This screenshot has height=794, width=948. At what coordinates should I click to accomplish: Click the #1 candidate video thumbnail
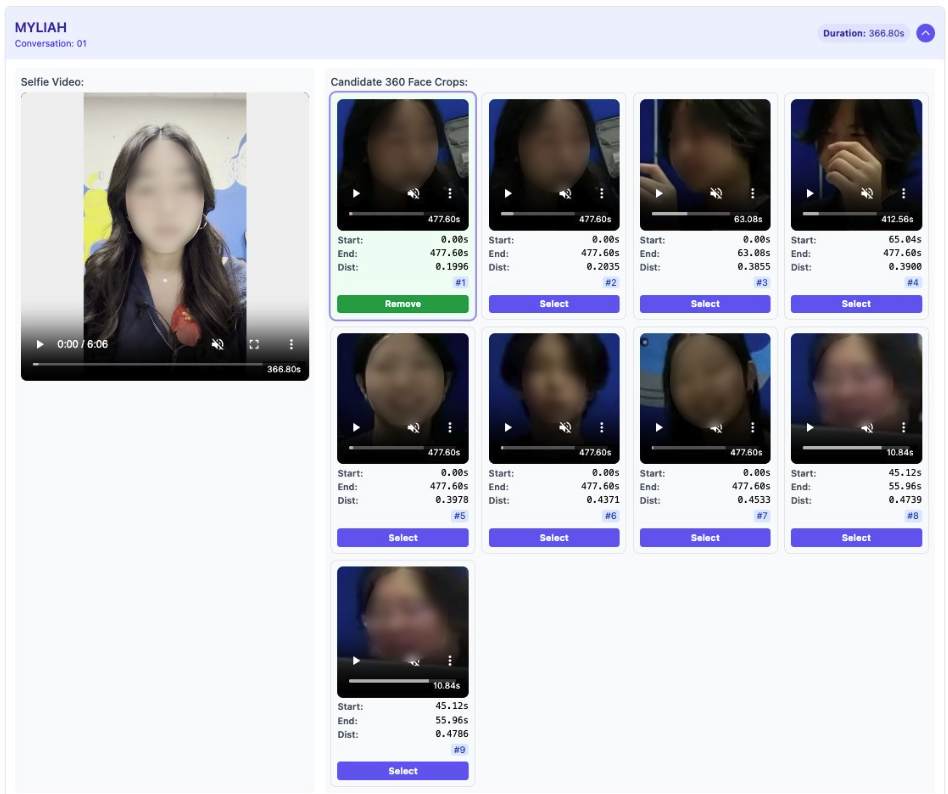pyautogui.click(x=402, y=150)
